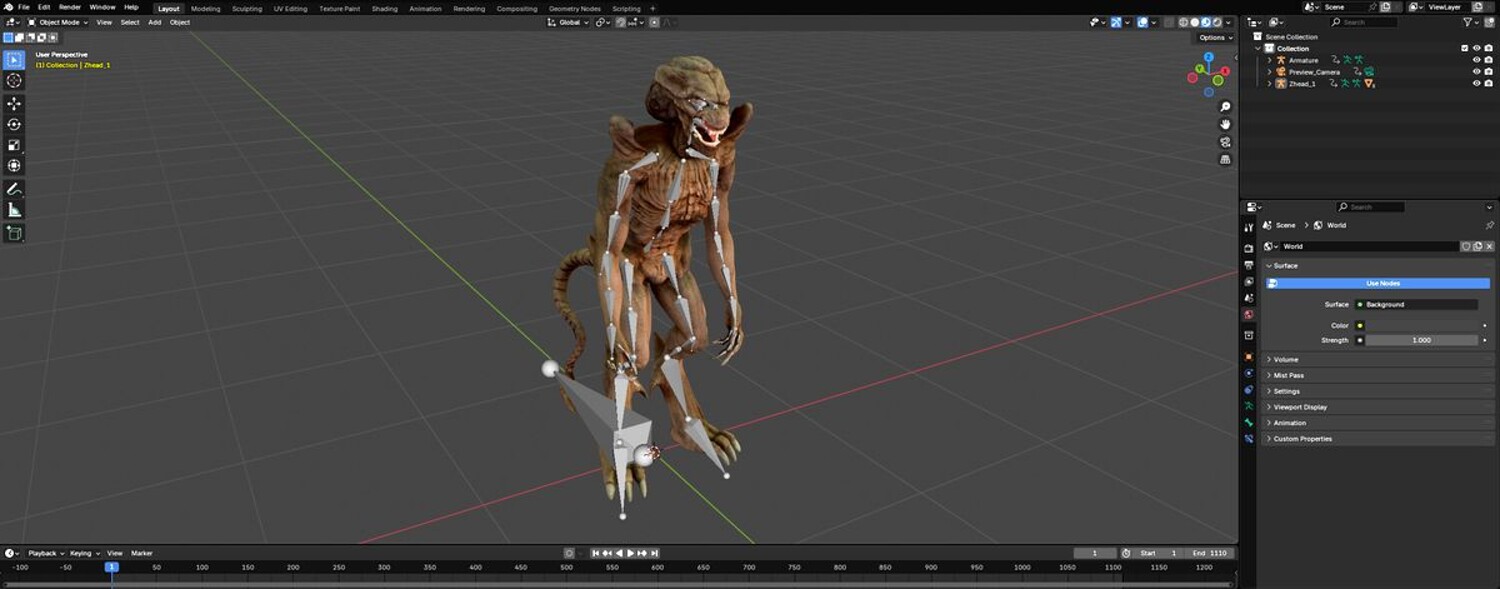
Task: Select the 3D Cursor tool
Action: (14, 81)
